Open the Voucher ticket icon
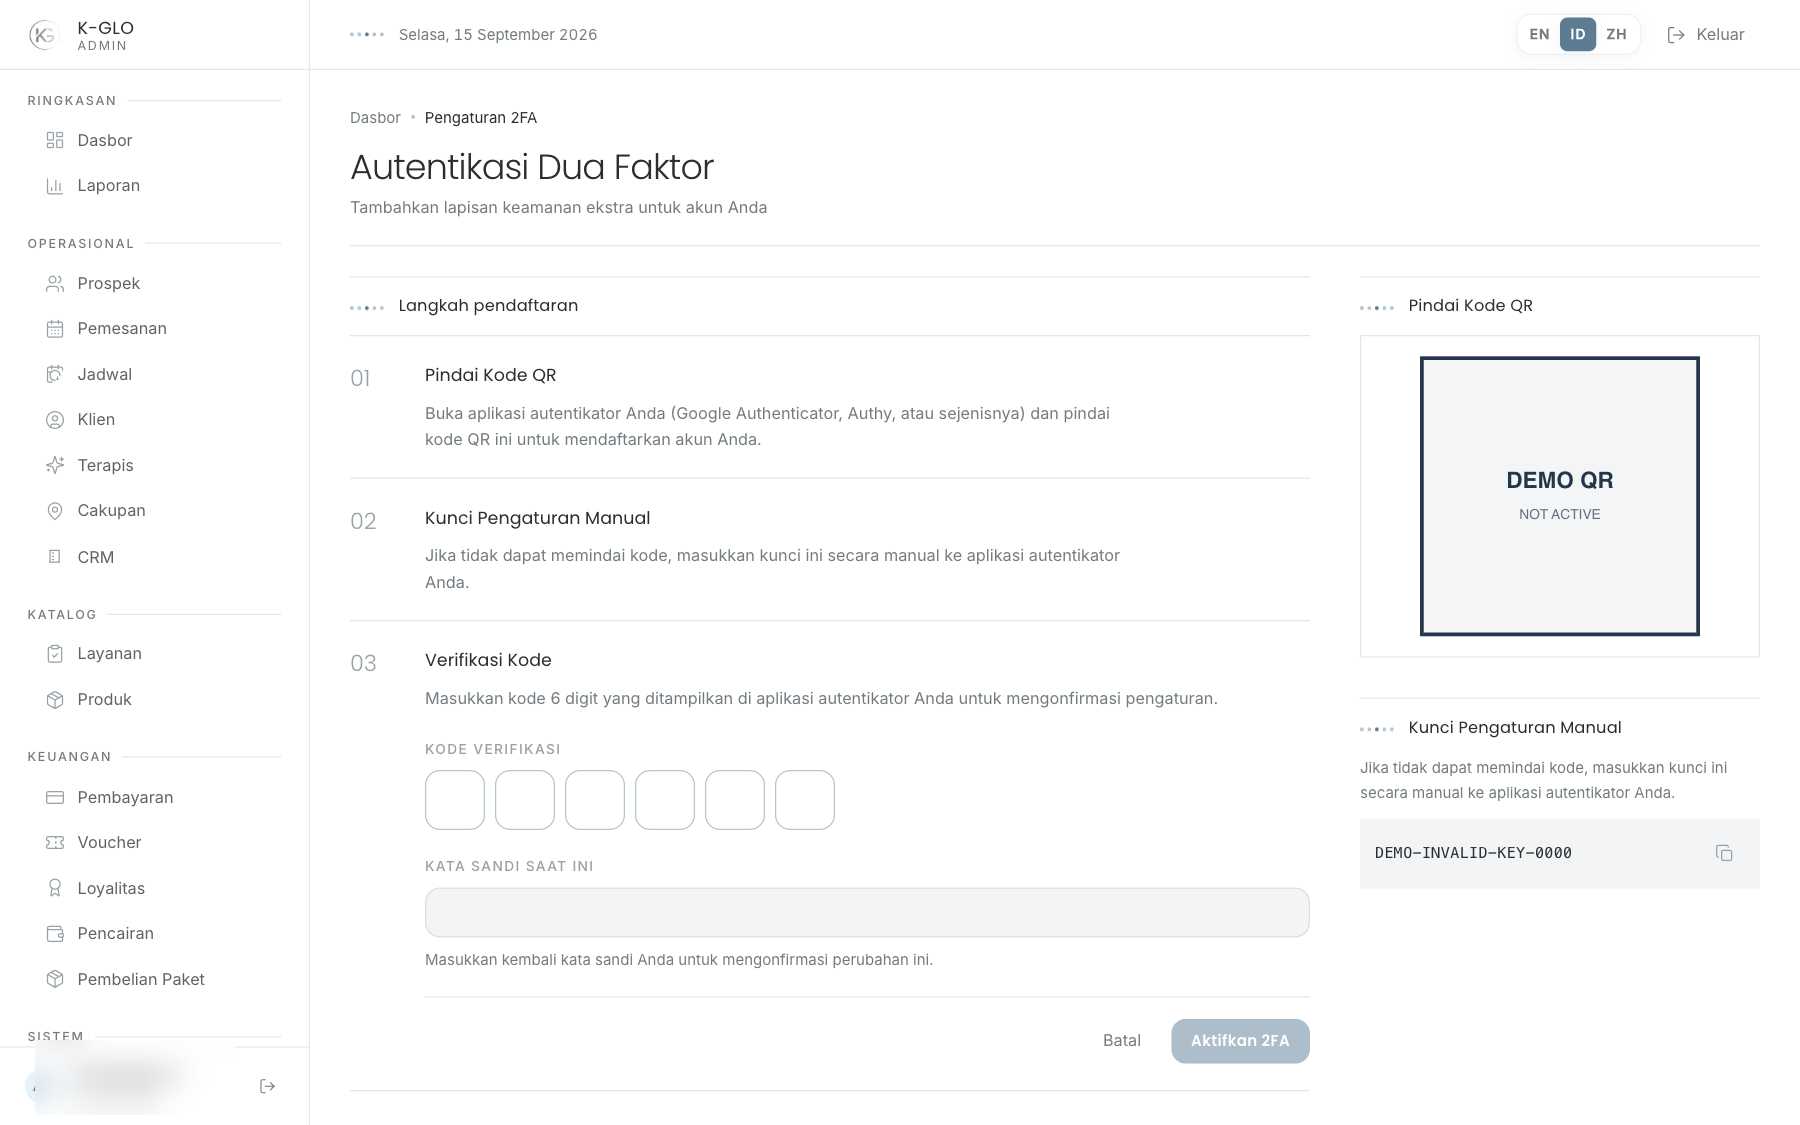Screen dimensions: 1800x1125 click(55, 843)
